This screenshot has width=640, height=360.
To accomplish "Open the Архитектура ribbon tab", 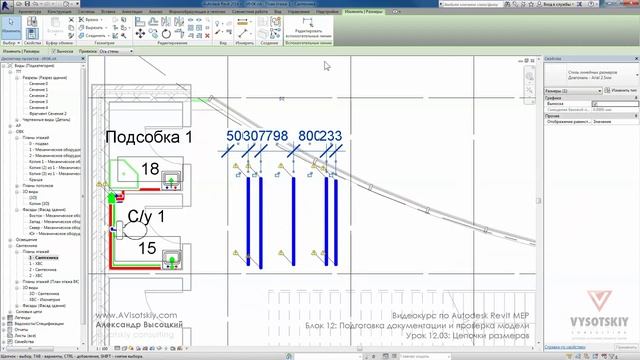I will tap(29, 12).
